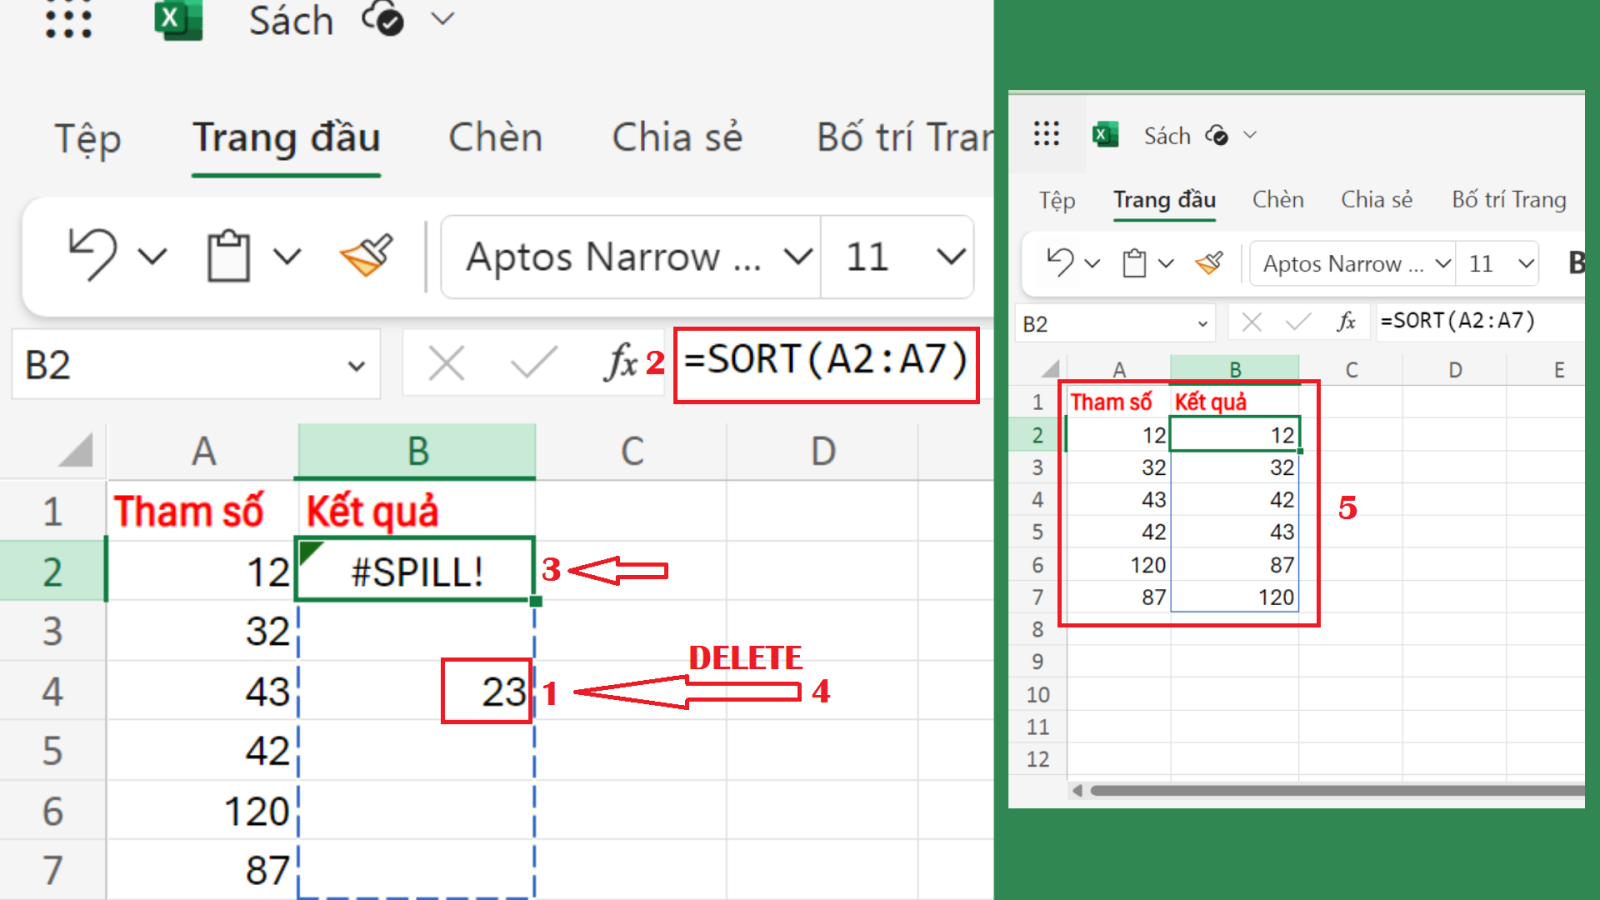Click Enter checkmark in formula bar, left window
The image size is (1600, 900).
533,363
